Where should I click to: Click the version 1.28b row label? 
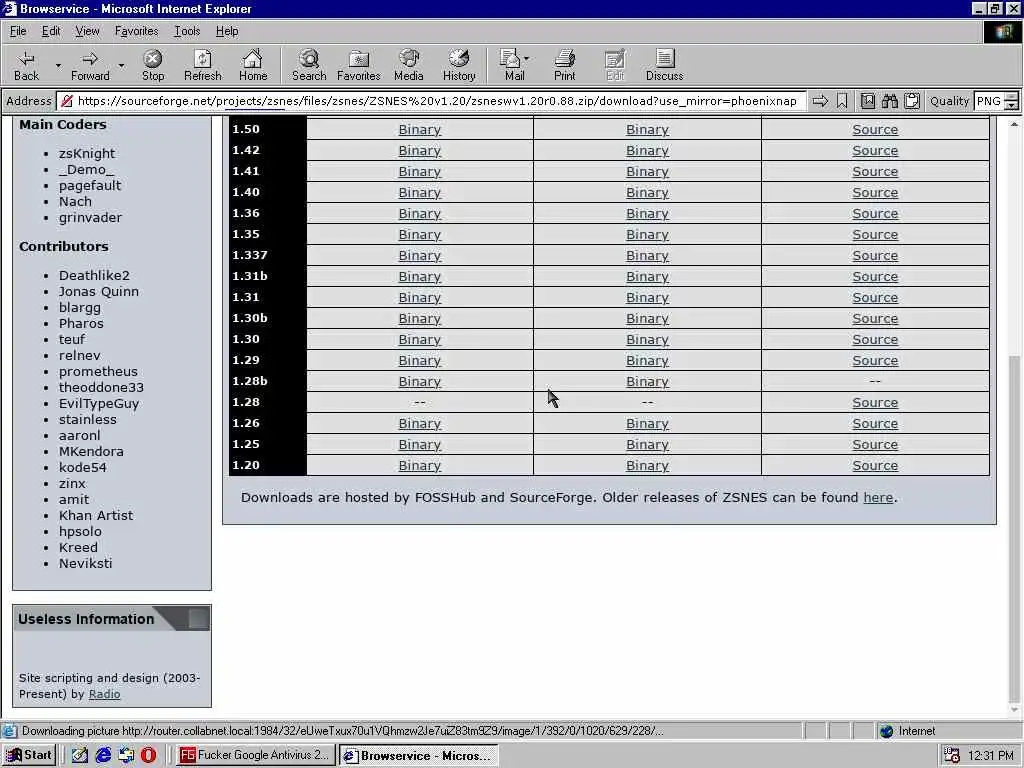[249, 381]
